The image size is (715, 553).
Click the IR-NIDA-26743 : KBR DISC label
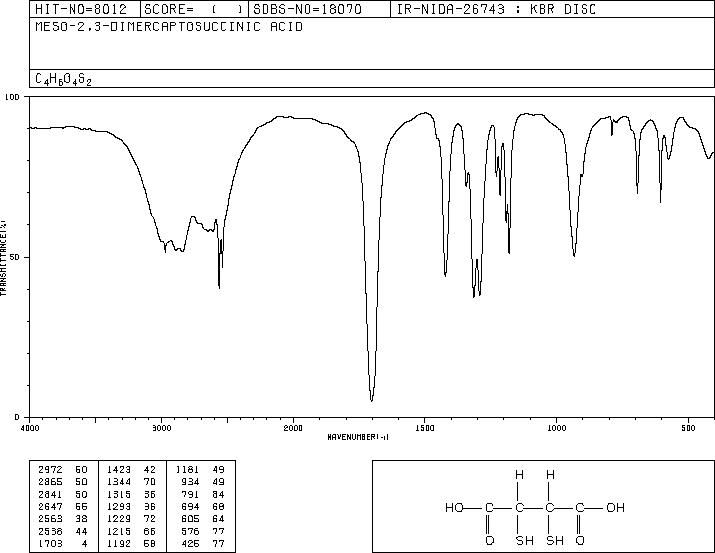[496, 9]
